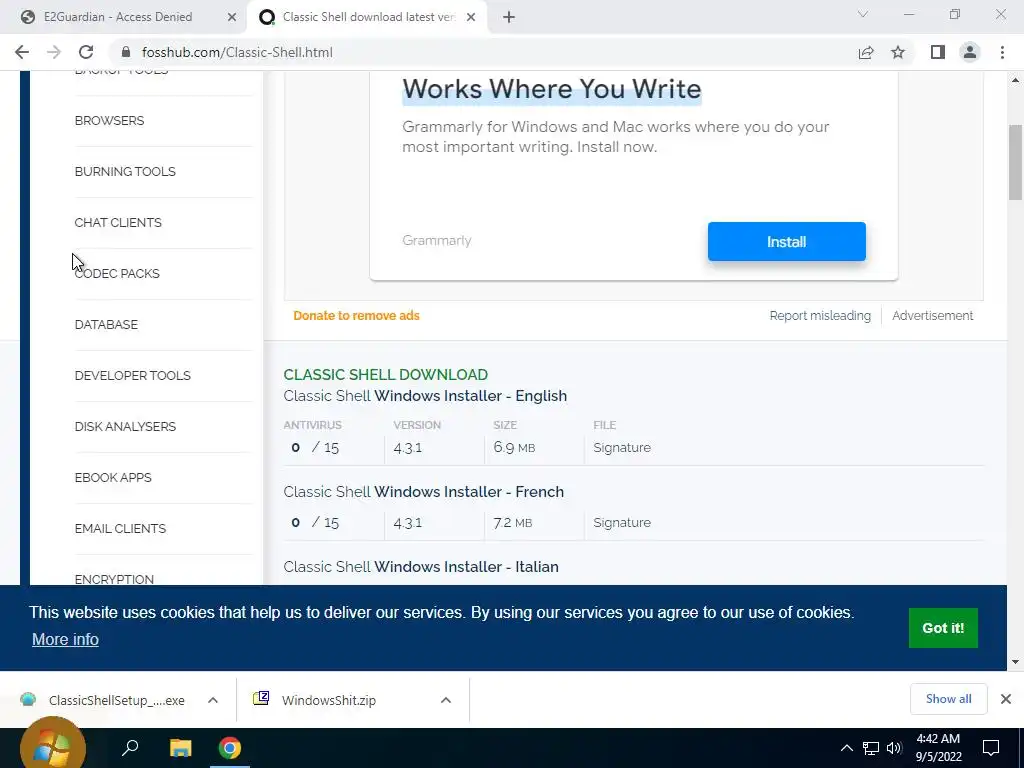1024x768 pixels.
Task: Go back using browser back arrow
Action: coord(22,52)
